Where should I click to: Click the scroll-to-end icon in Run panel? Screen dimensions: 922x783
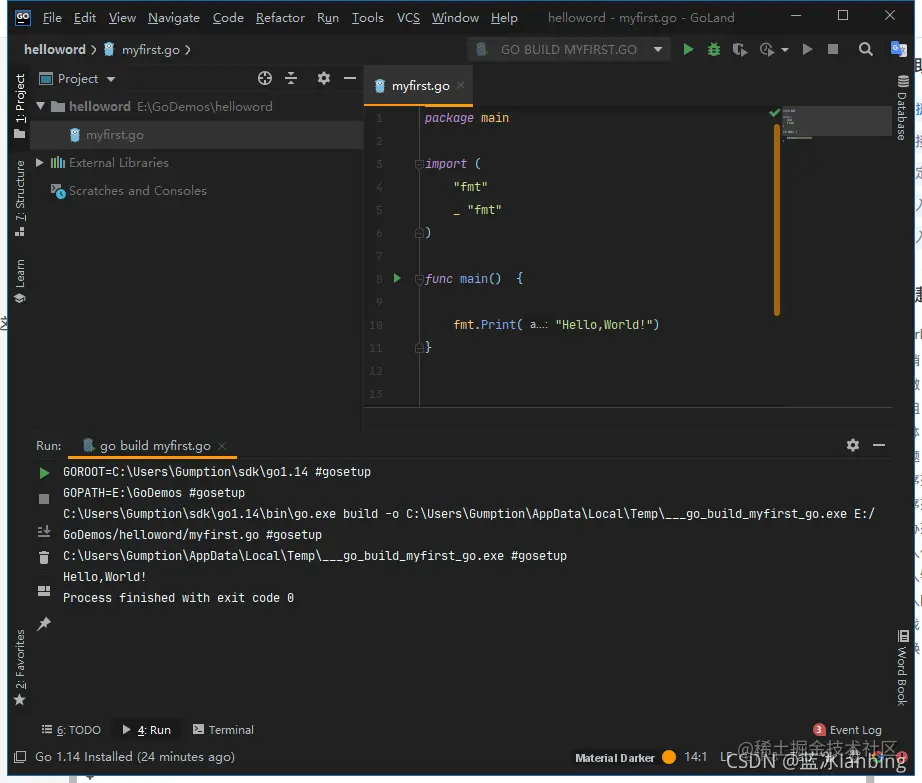click(x=44, y=532)
